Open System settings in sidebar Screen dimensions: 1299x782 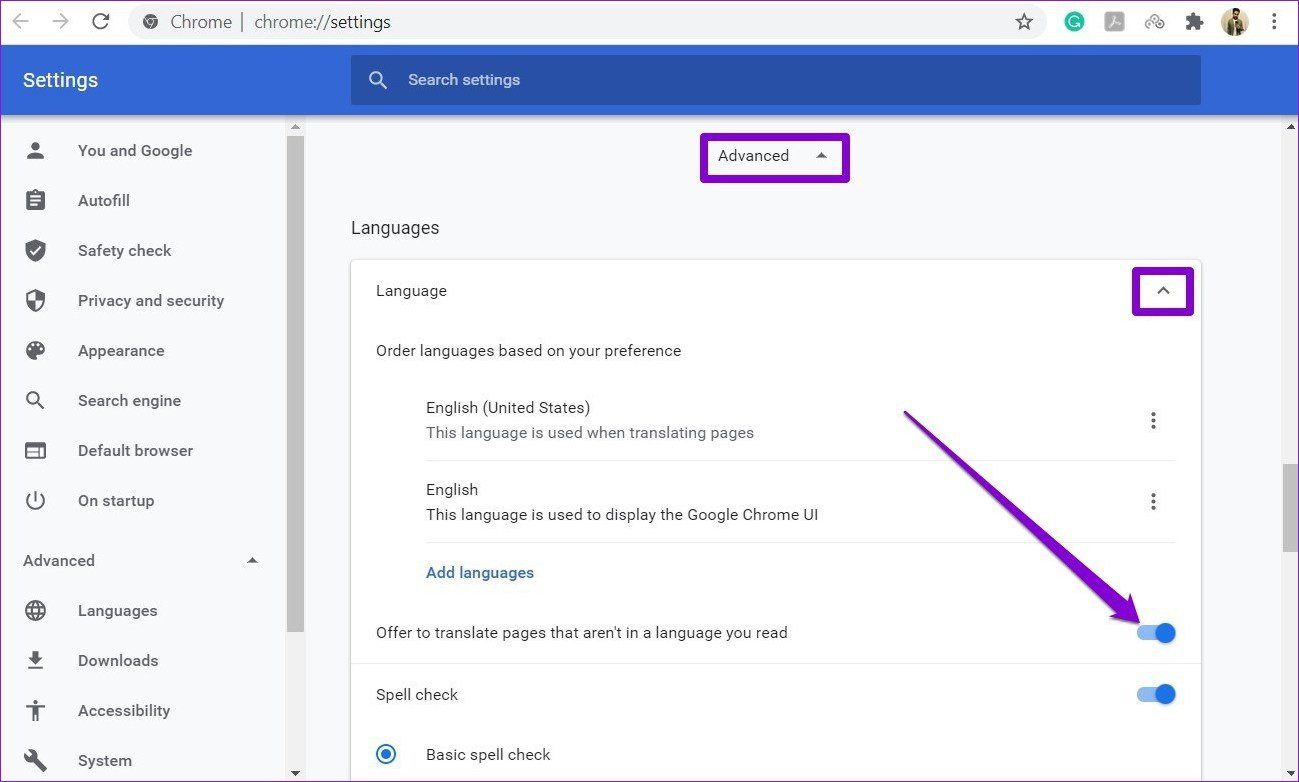105,761
